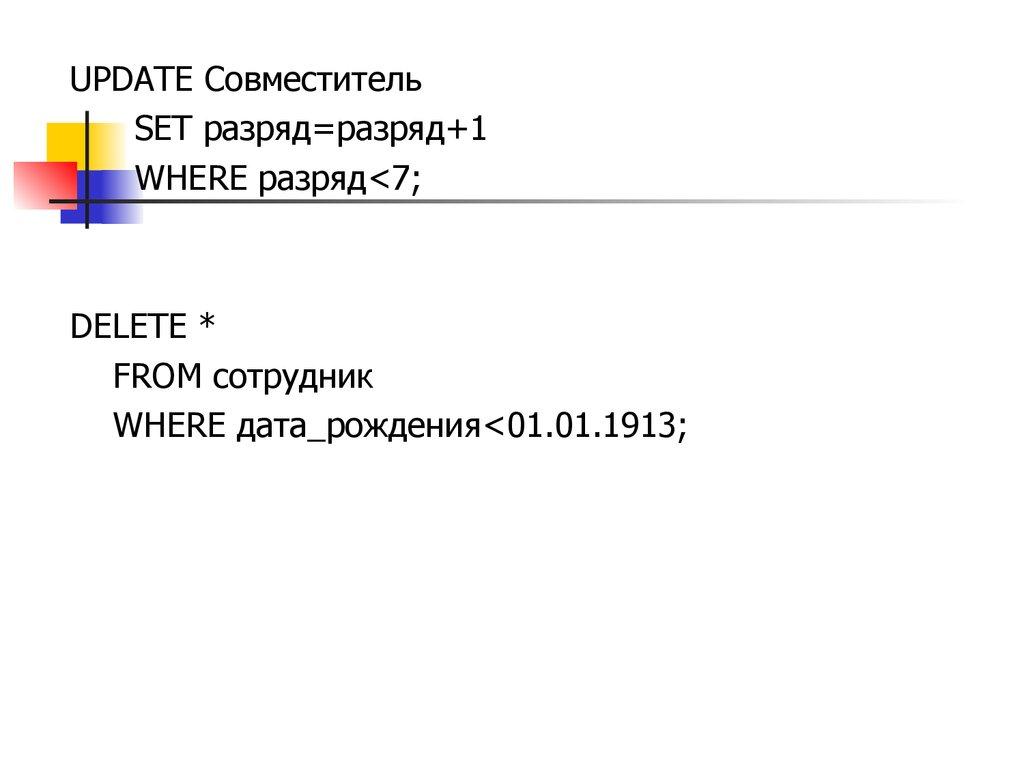This screenshot has height=768, width=1024.
Task: Click the DELETE keyword
Action: coord(128,326)
